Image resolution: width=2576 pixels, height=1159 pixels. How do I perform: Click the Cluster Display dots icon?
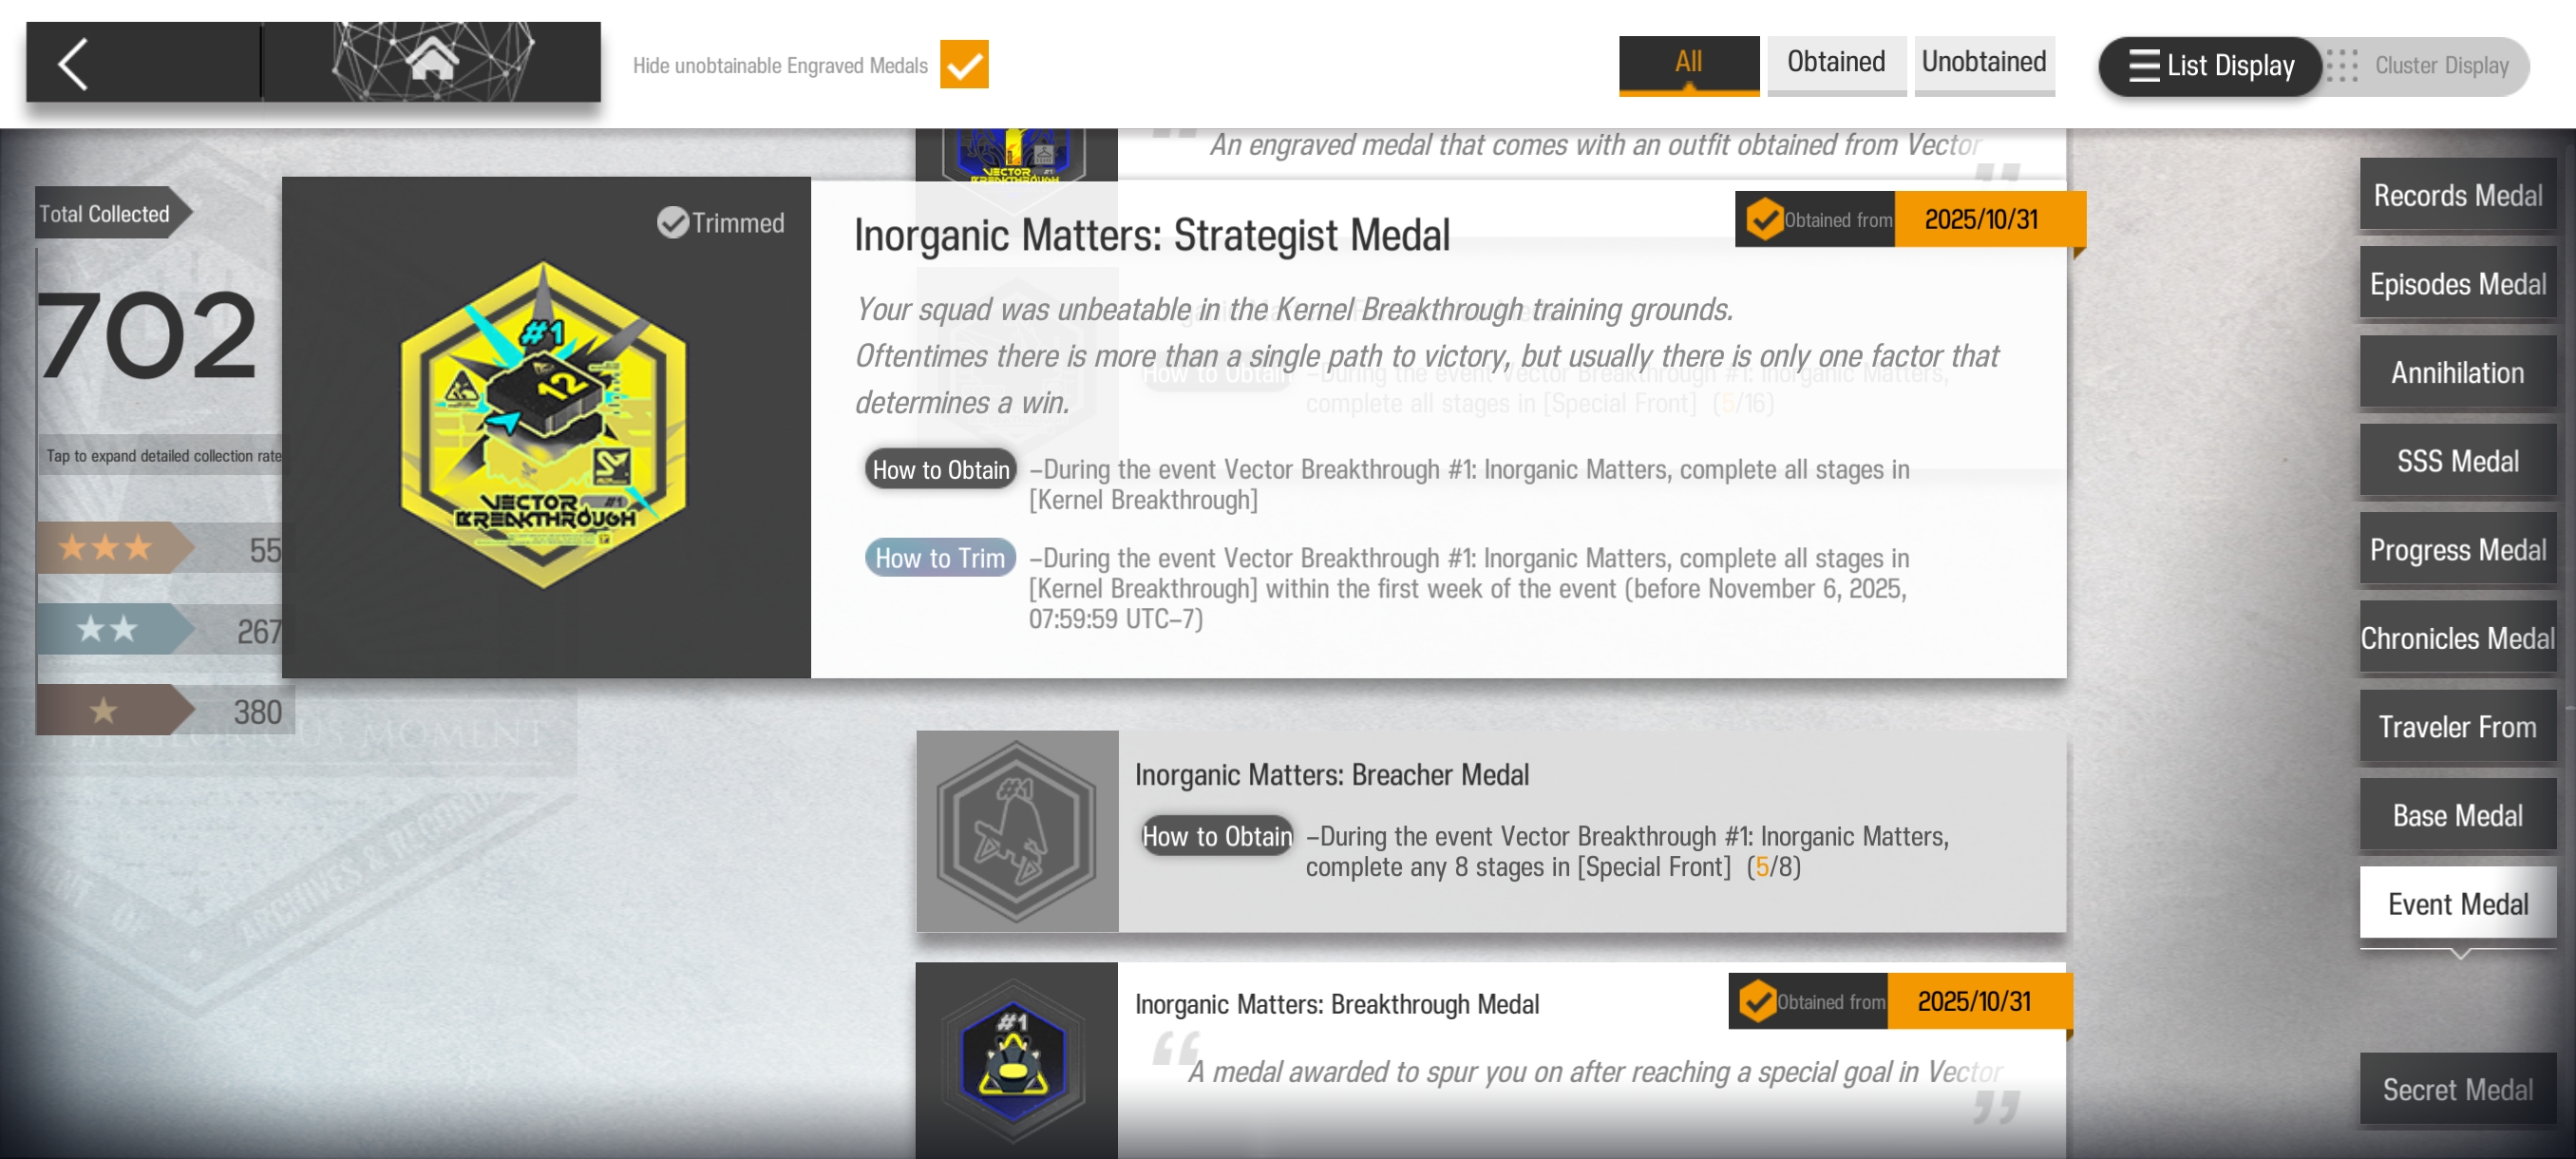(x=2342, y=66)
